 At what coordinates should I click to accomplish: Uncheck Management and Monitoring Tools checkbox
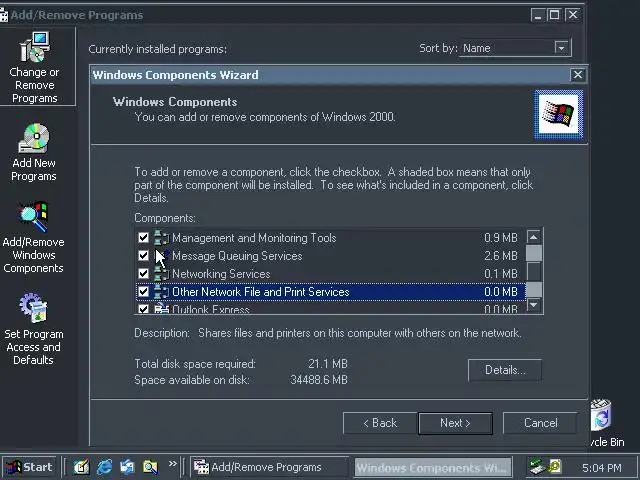pos(143,238)
